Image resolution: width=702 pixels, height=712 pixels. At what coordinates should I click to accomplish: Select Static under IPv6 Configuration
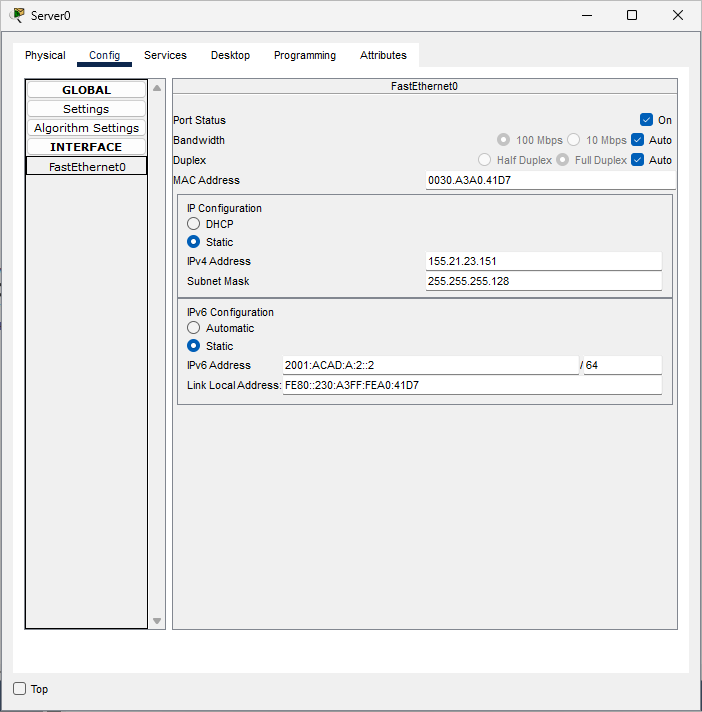tap(193, 346)
